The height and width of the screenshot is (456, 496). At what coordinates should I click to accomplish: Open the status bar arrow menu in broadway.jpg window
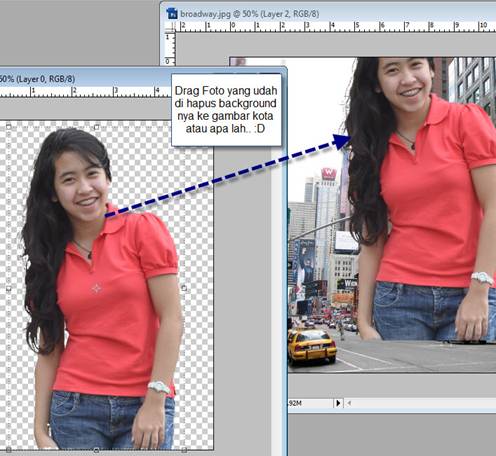(338, 403)
